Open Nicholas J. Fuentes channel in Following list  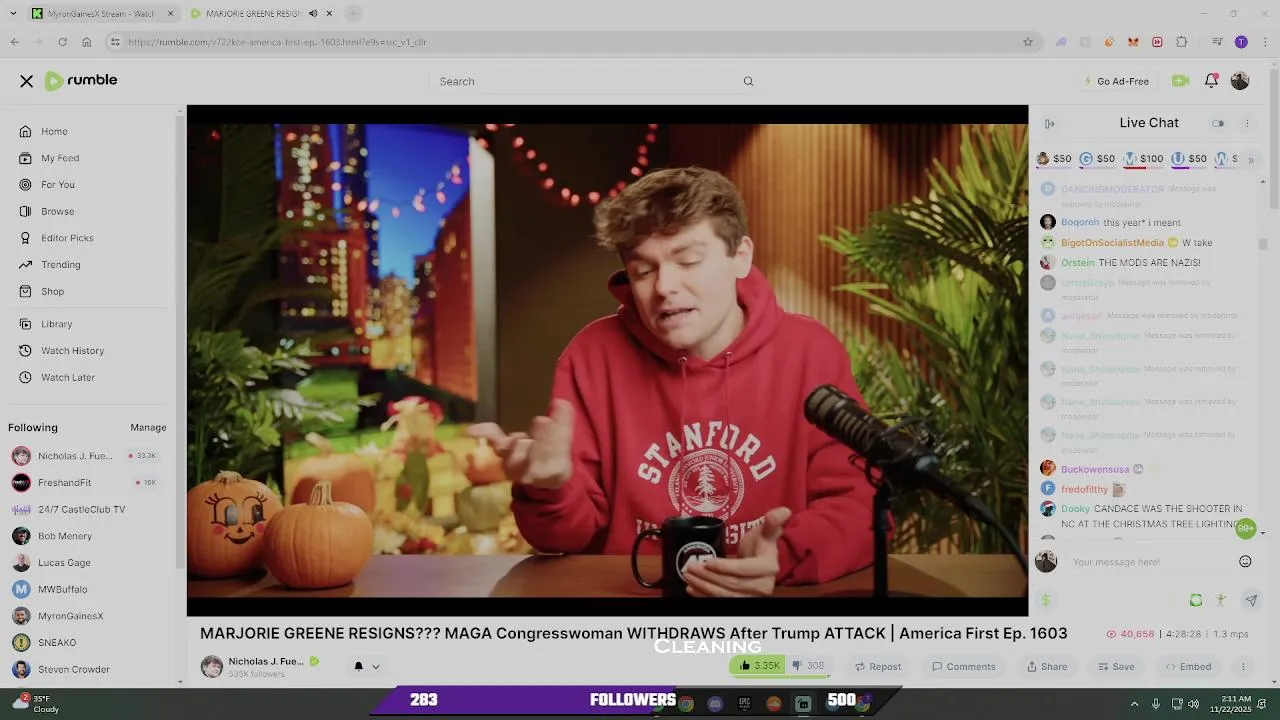coord(75,456)
